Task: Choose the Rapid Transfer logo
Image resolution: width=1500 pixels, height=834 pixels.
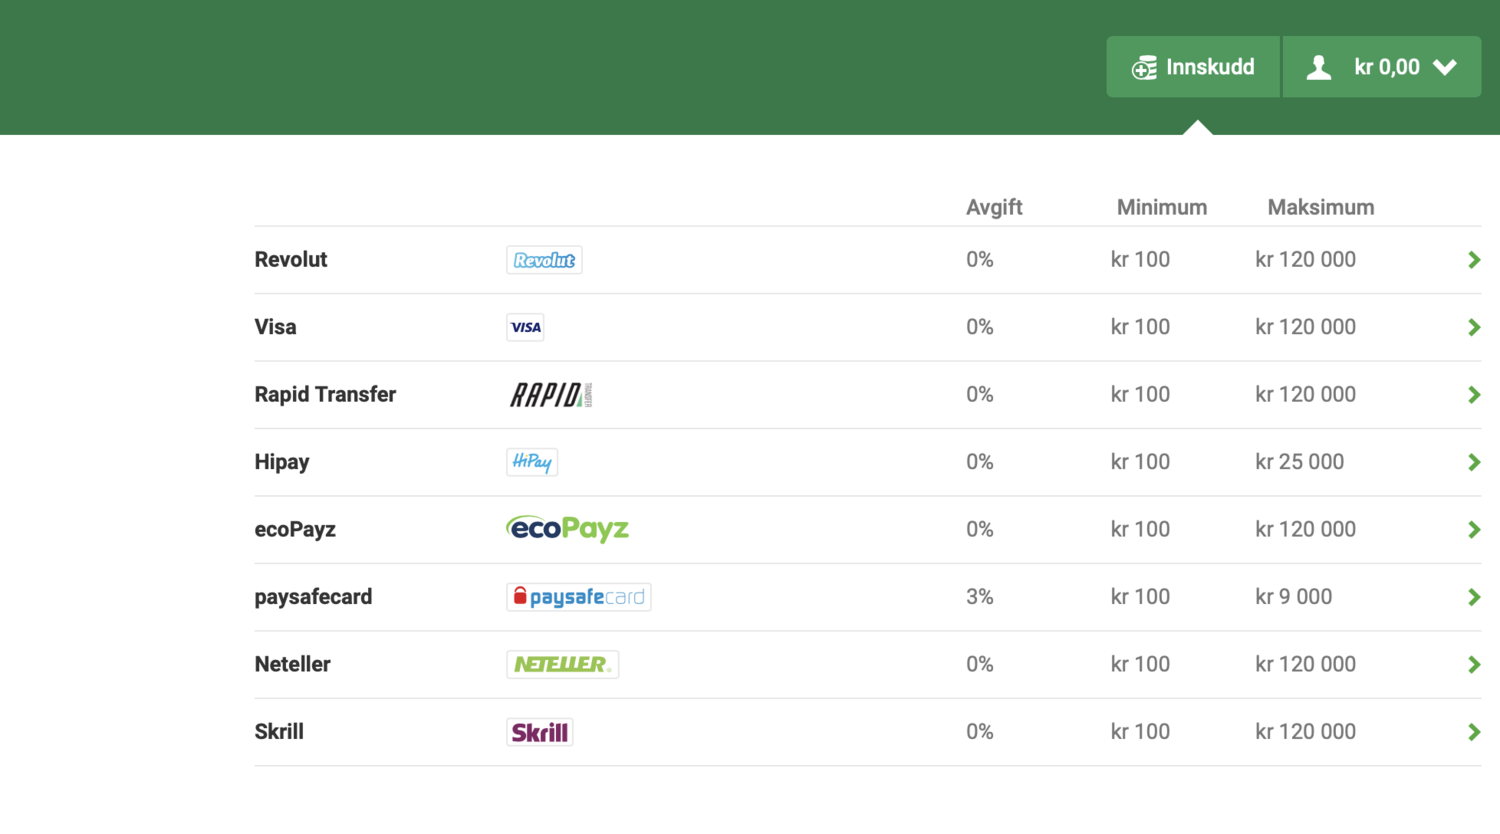Action: [x=551, y=395]
